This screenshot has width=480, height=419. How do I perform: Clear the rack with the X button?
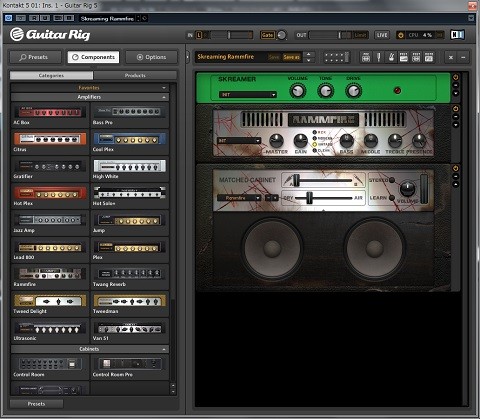[451, 57]
